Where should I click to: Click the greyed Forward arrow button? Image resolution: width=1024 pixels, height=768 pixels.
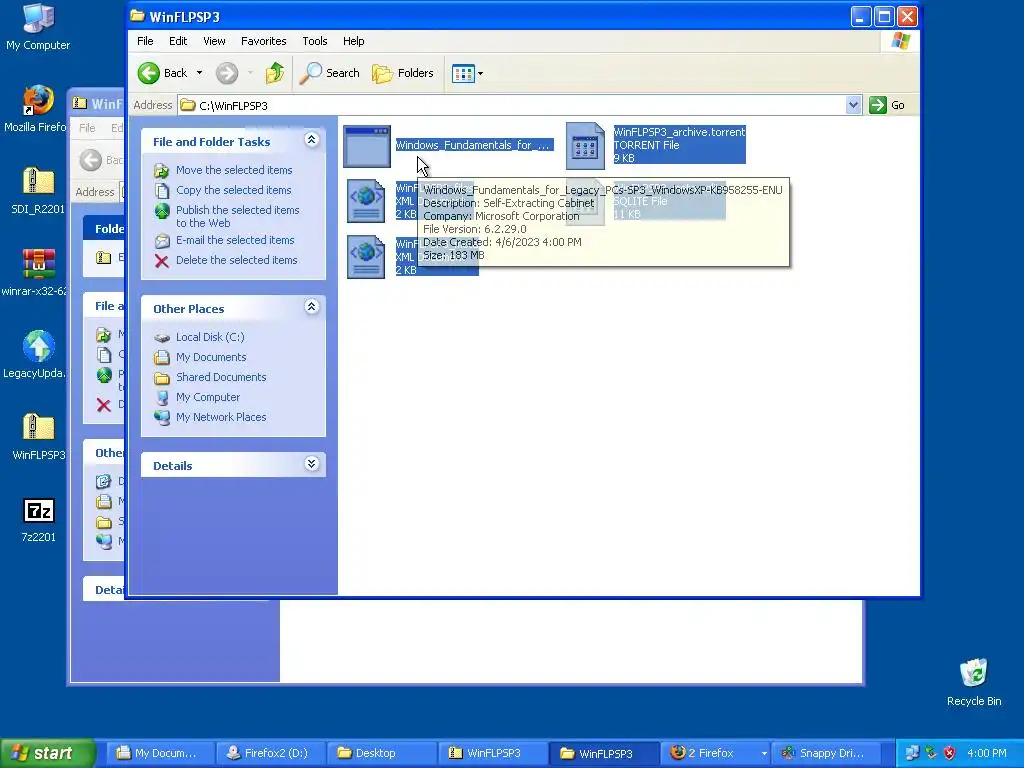click(227, 73)
